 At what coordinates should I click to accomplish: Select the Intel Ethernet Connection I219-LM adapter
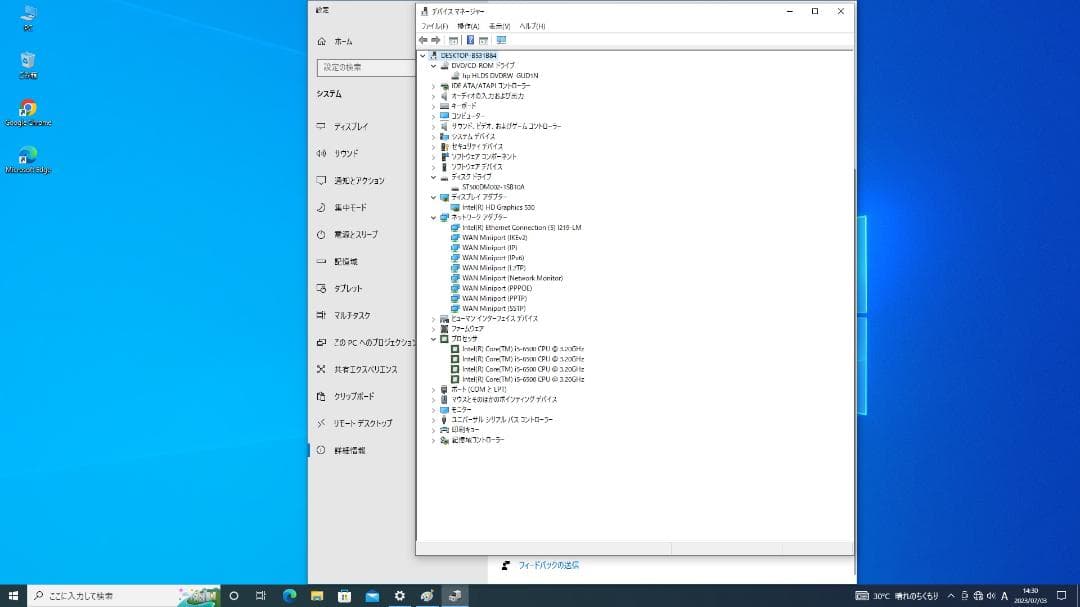[520, 227]
